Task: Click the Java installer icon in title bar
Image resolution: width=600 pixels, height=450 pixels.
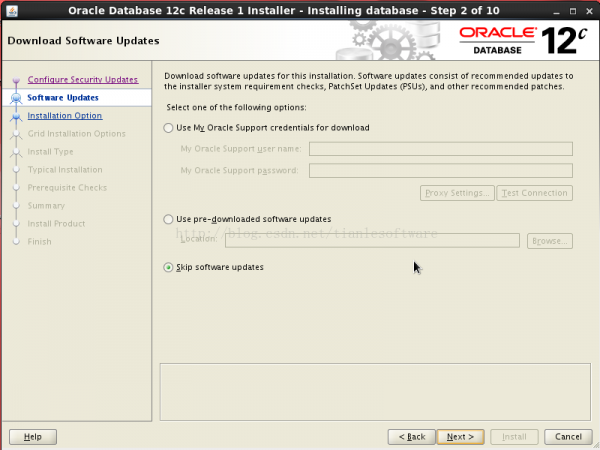Action: (12, 11)
